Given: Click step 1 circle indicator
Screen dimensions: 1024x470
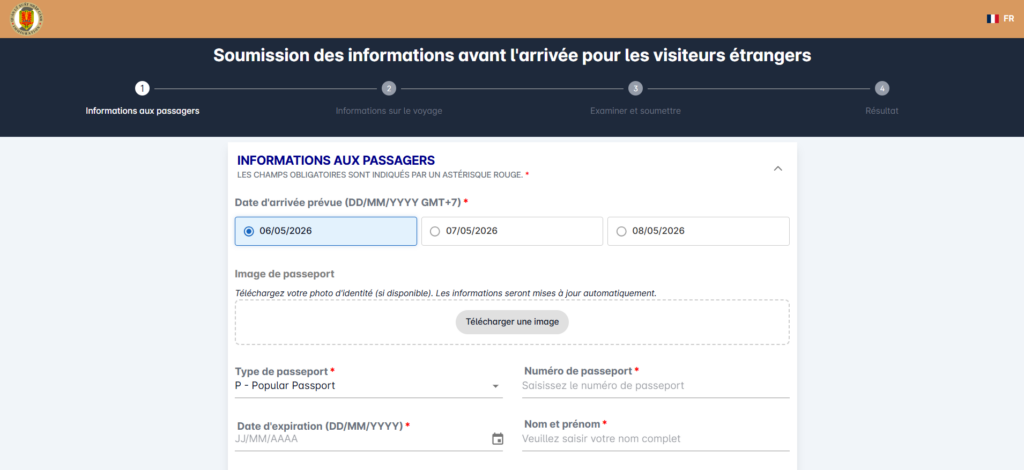Looking at the screenshot, I should 142,88.
